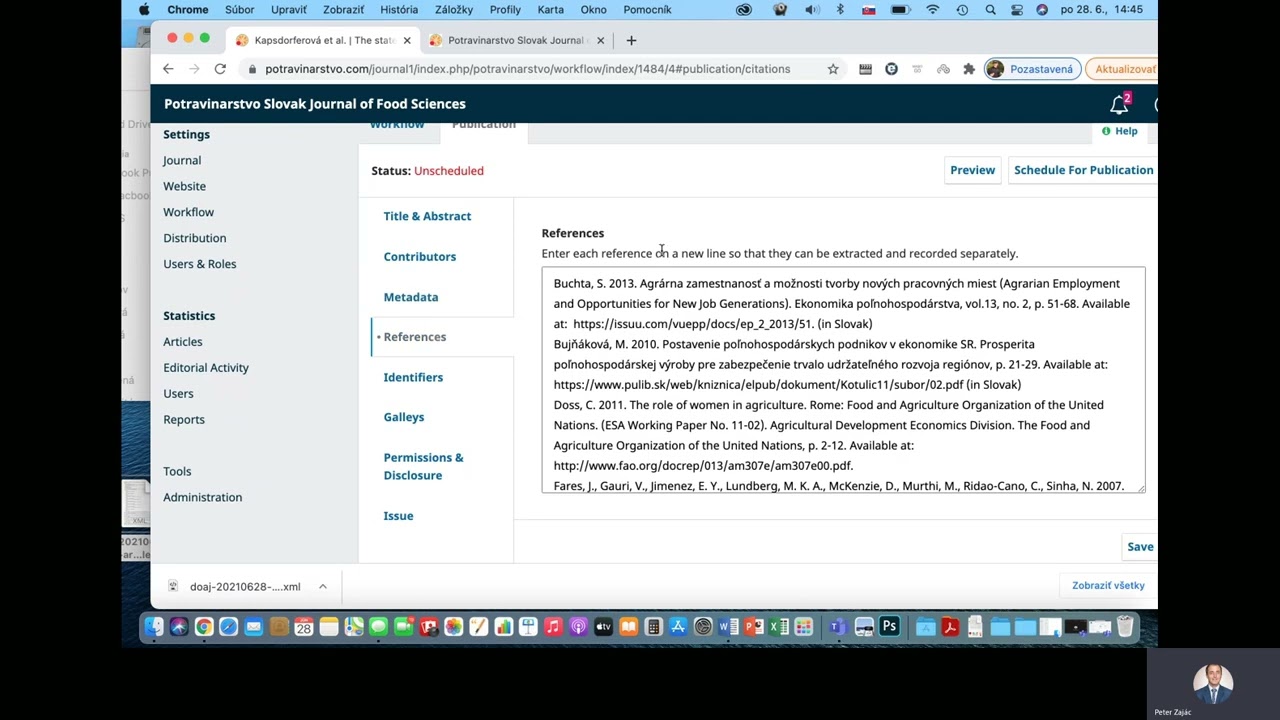This screenshot has height=720, width=1280.
Task: Open App Store in the Dock
Action: [x=678, y=627]
